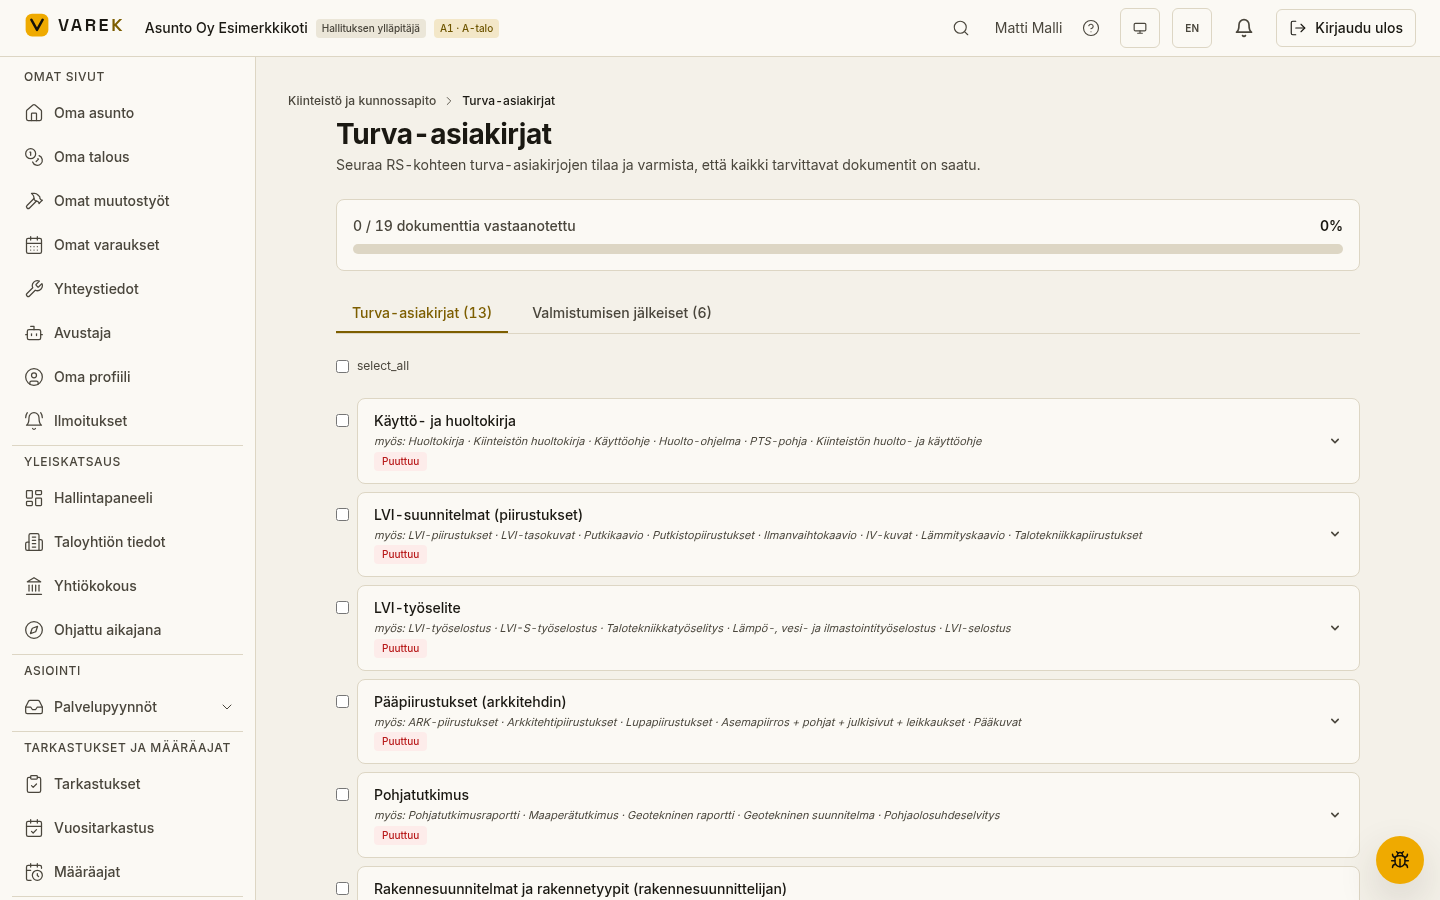The width and height of the screenshot is (1440, 900).
Task: Click the Kirjaudu ulos button
Action: click(1346, 28)
